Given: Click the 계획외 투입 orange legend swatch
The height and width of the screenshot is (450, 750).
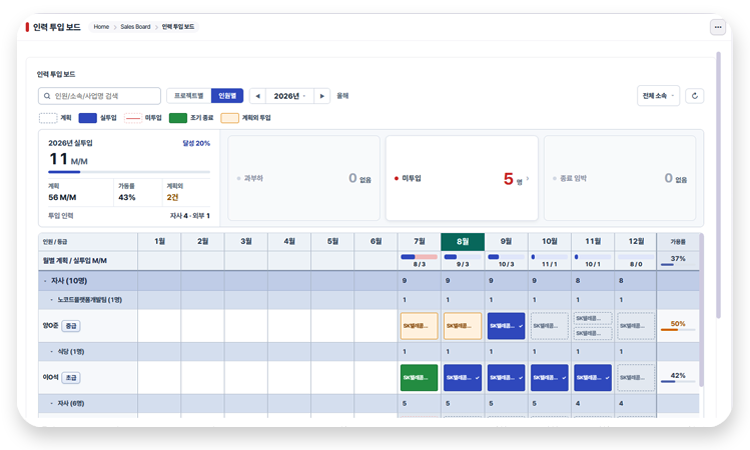Looking at the screenshot, I should coord(230,118).
